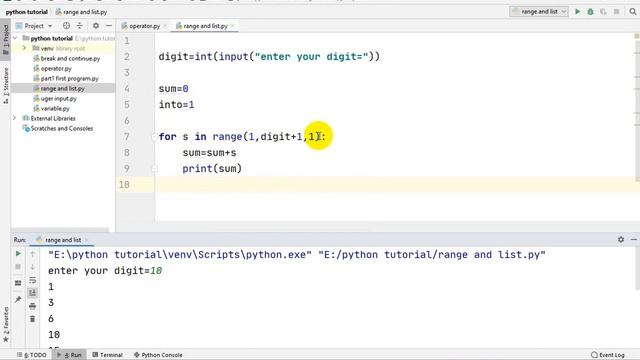This screenshot has width=640, height=360.
Task: Expand the venv folder
Action: (x=24, y=48)
